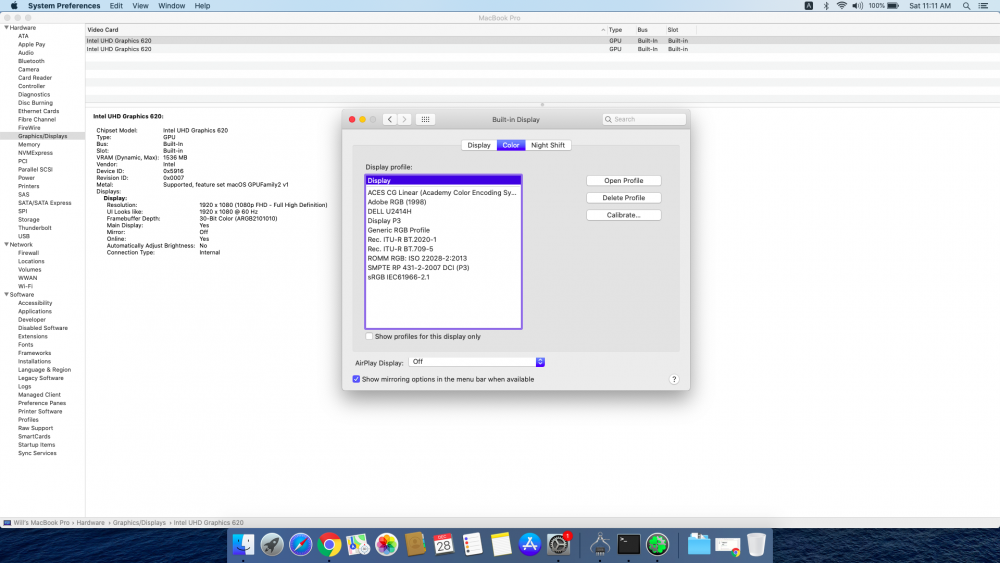Collapse the Network section in sidebar
Screen dimensions: 1000x563
tap(6, 244)
